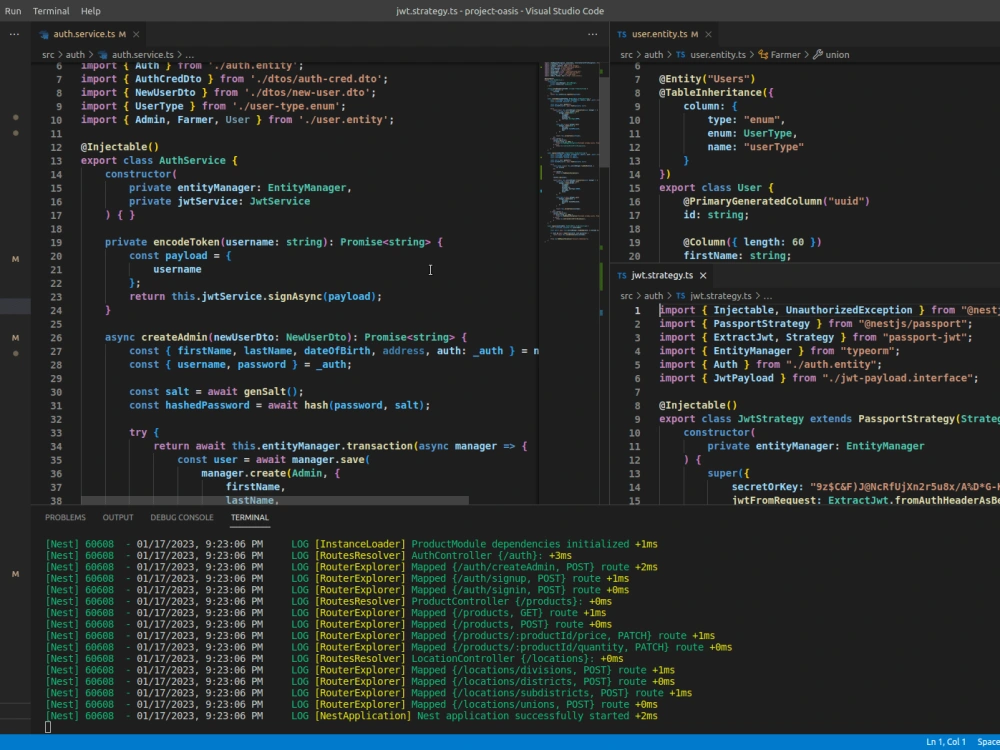Click the minimap of auth.service.ts editor
The width and height of the screenshot is (1000, 750).
[x=573, y=153]
